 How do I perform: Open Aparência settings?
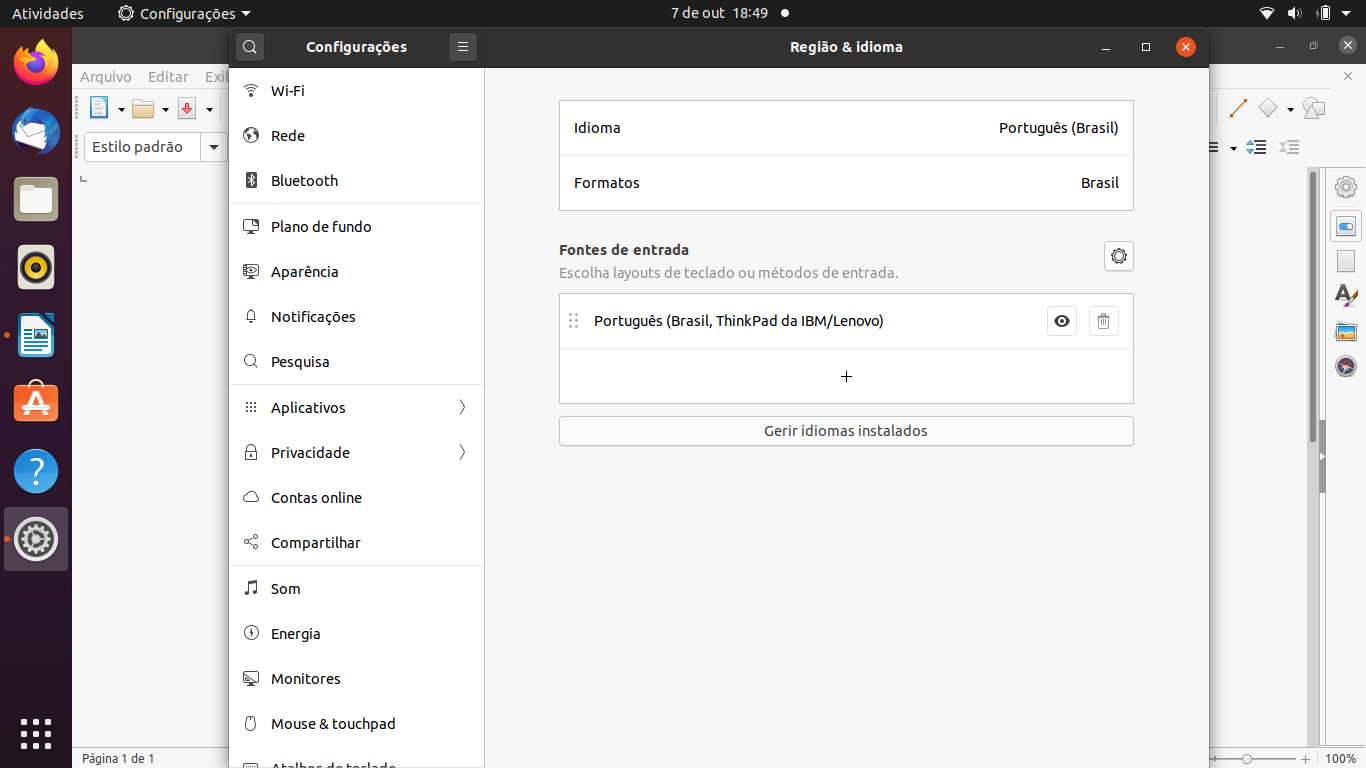(x=357, y=272)
